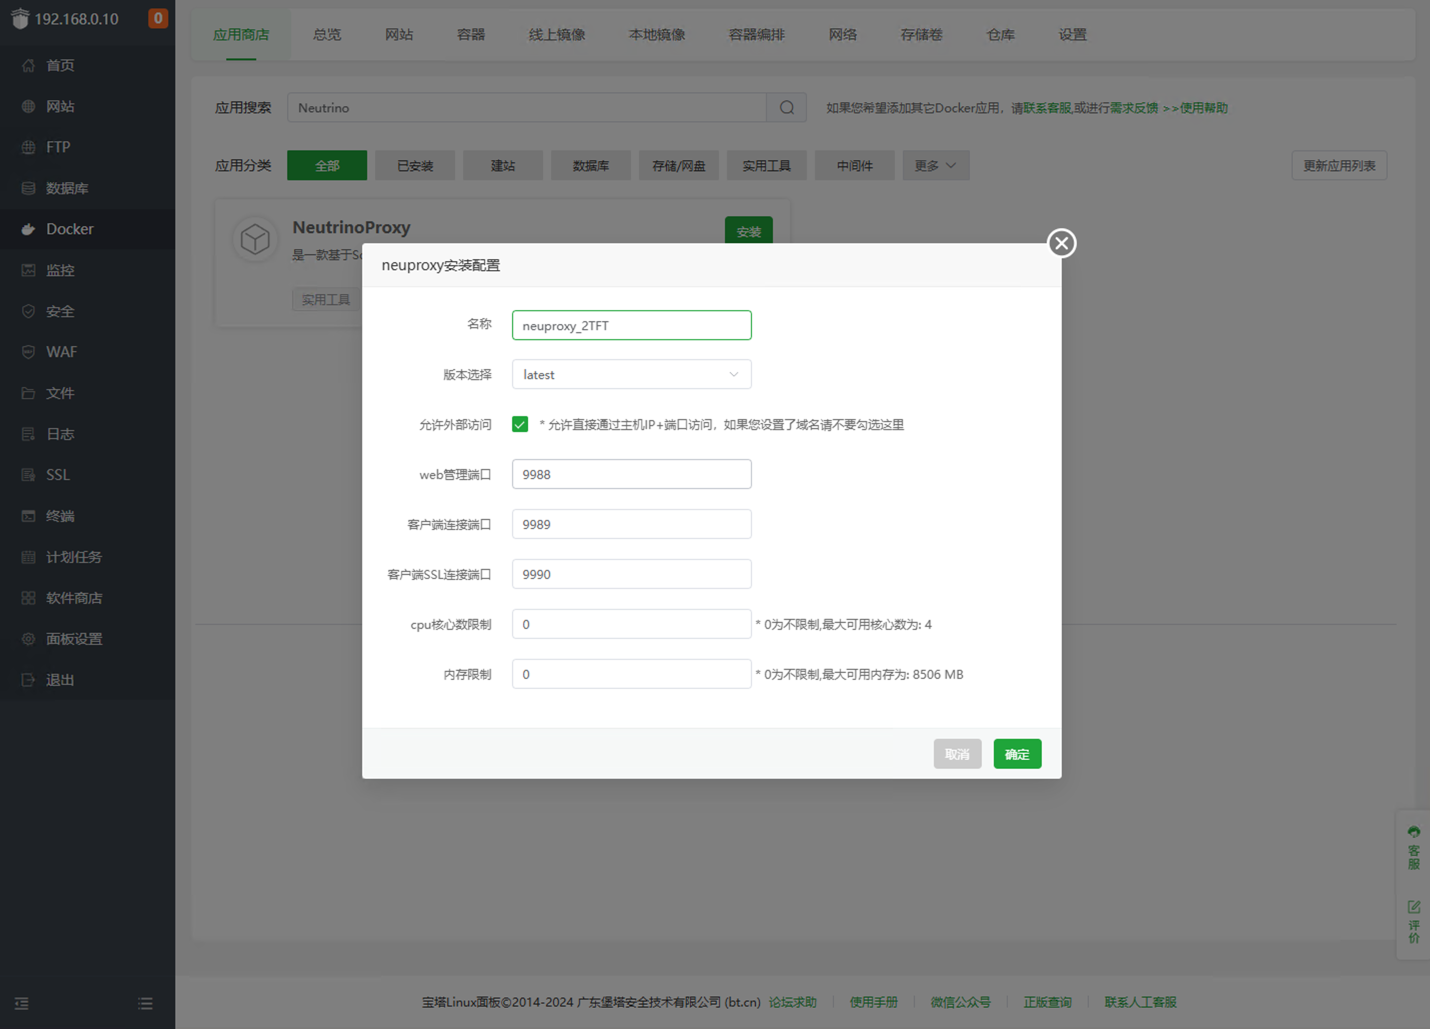Uncheck the 允许外部访问 checkbox

(x=520, y=424)
